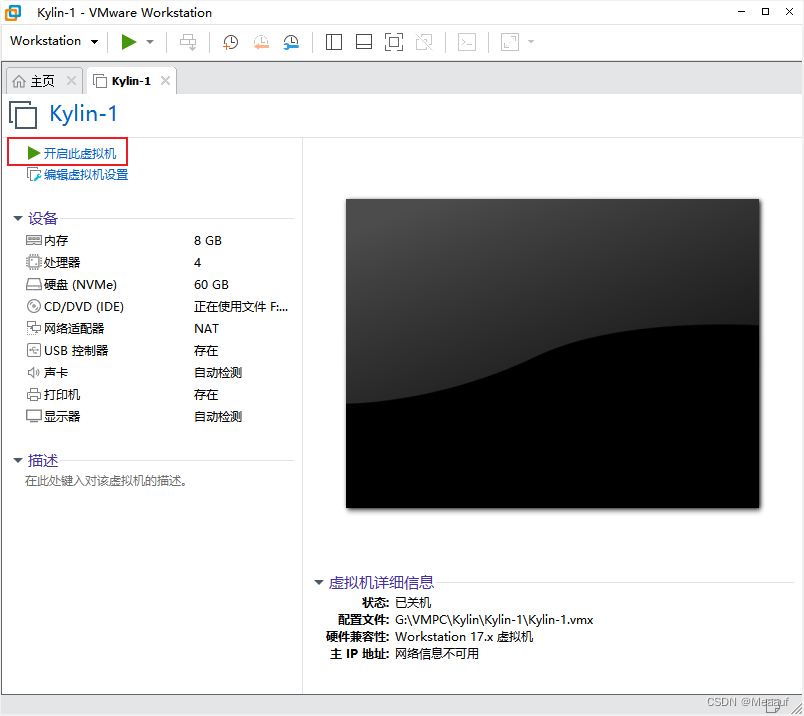The width and height of the screenshot is (804, 716).
Task: Select the 60 GB disk value
Action: (211, 285)
